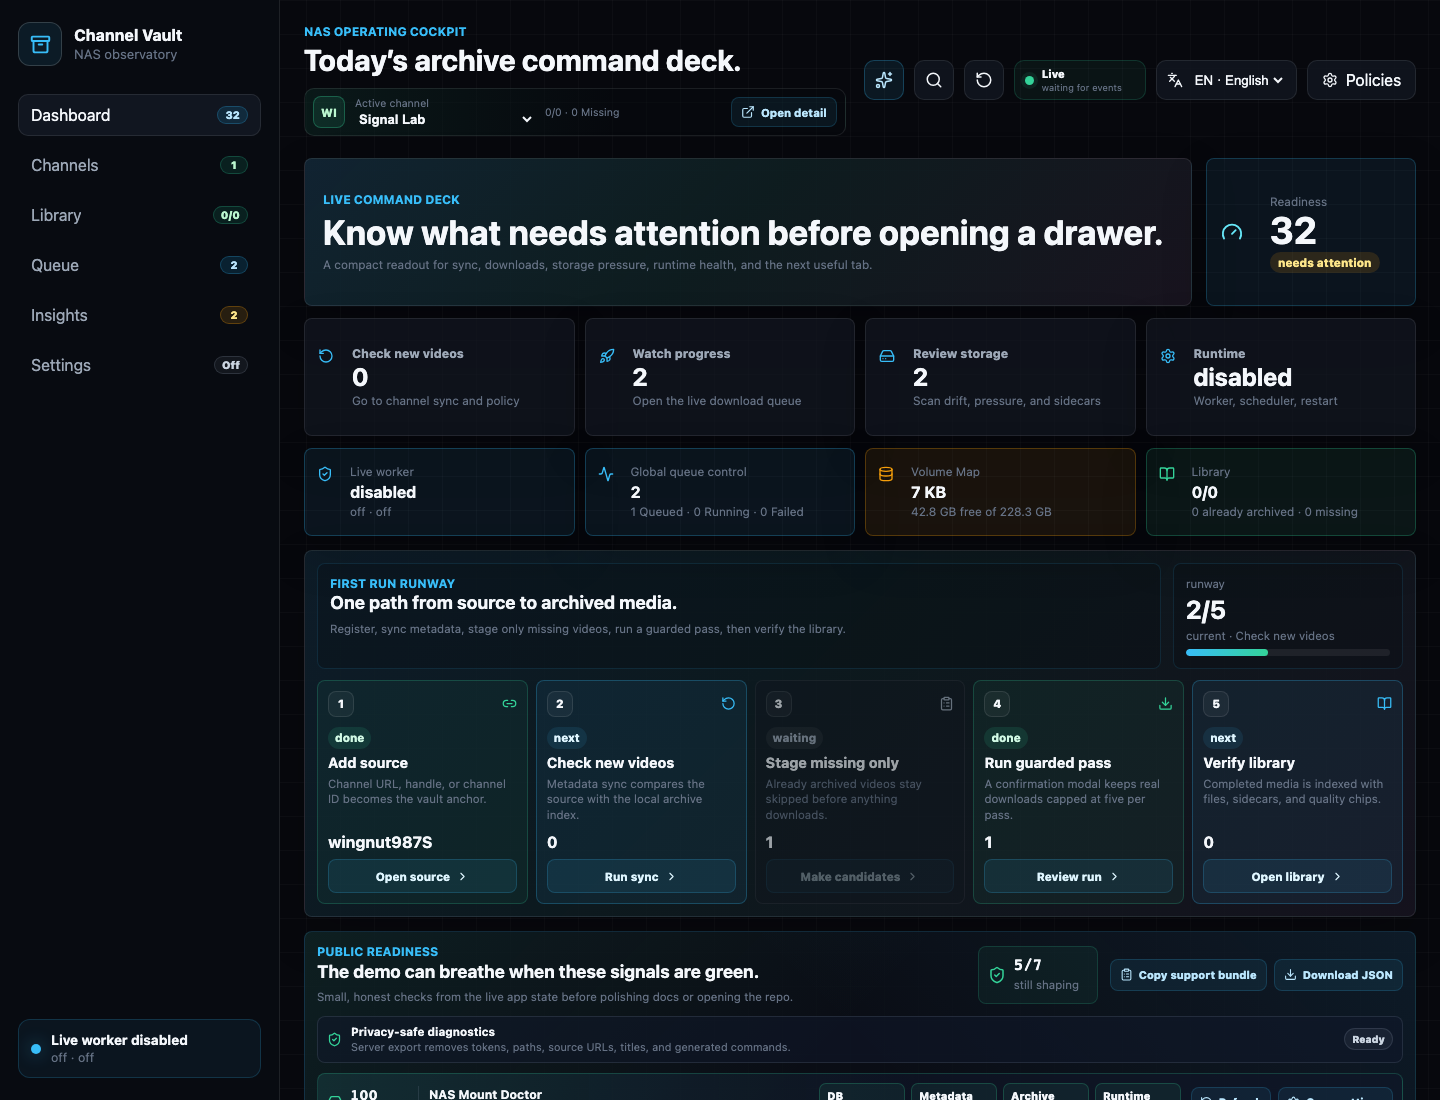Viewport: 1440px width, 1100px height.
Task: Click the translate language icon
Action: point(1176,80)
